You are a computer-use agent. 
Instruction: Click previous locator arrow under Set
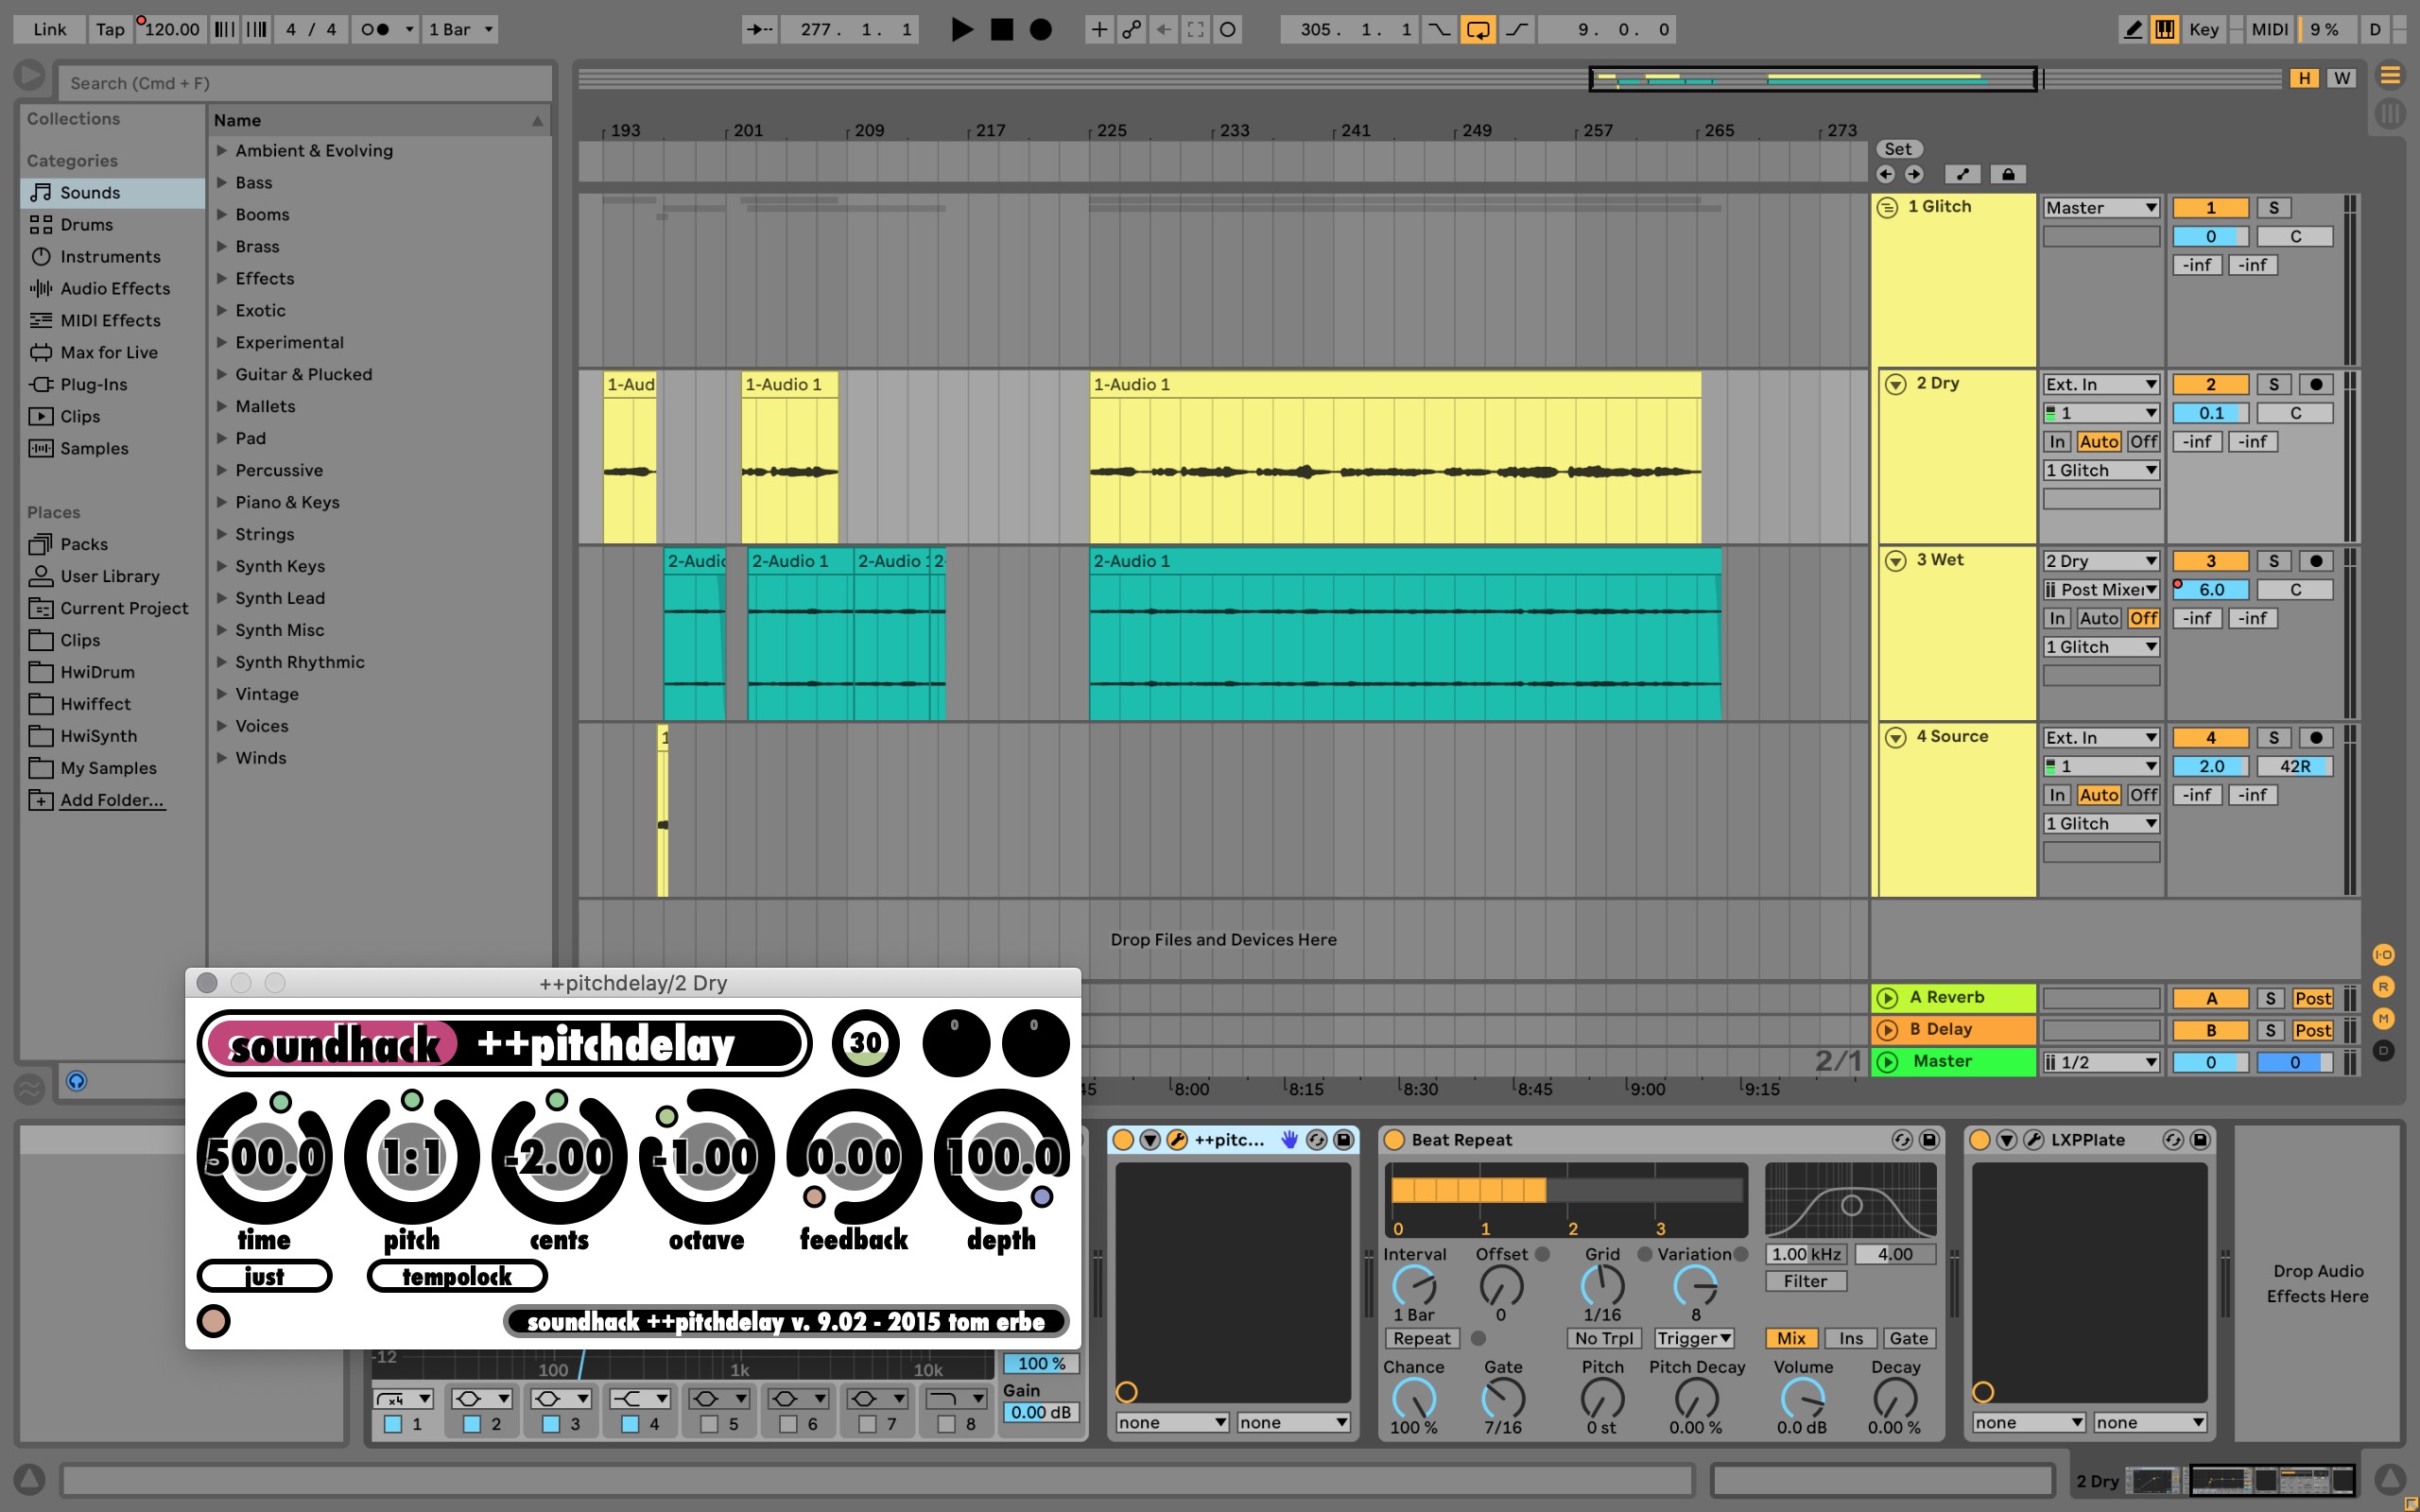1886,174
